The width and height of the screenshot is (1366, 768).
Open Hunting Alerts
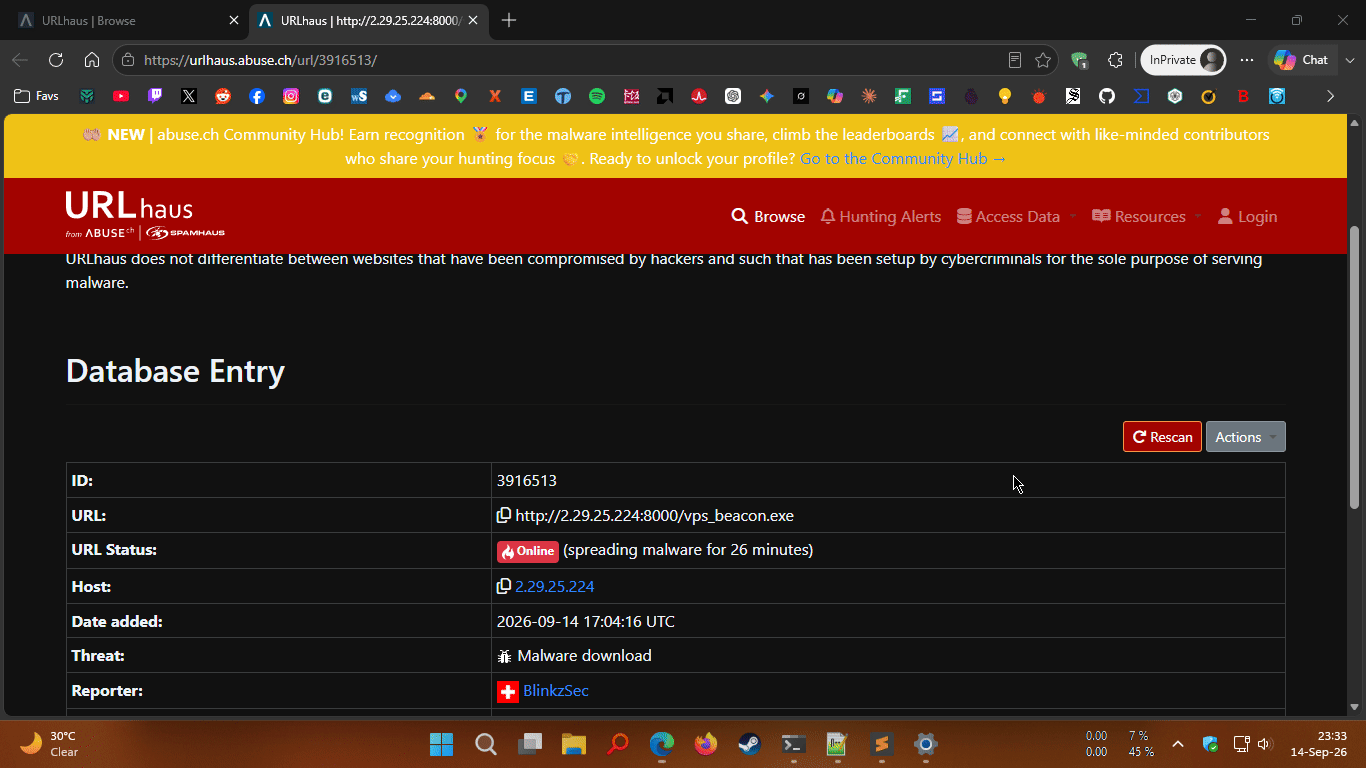pyautogui.click(x=881, y=216)
